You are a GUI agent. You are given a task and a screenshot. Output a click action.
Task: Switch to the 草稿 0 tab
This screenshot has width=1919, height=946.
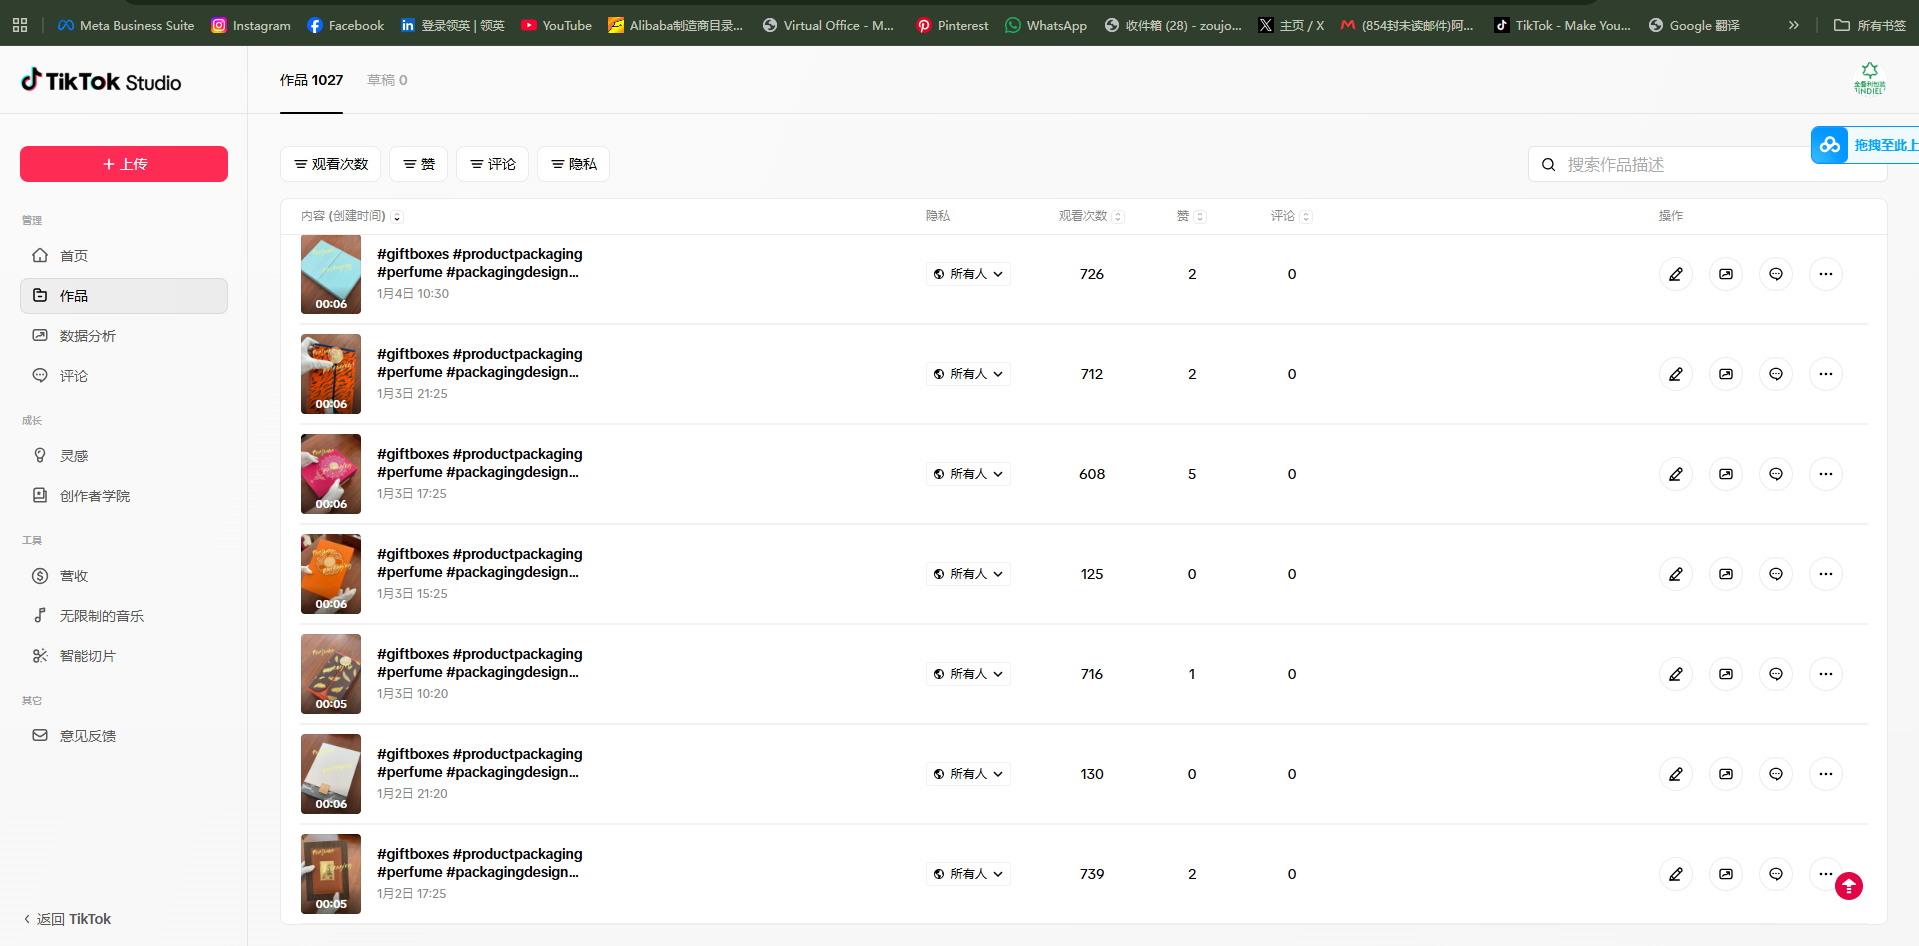tap(387, 80)
